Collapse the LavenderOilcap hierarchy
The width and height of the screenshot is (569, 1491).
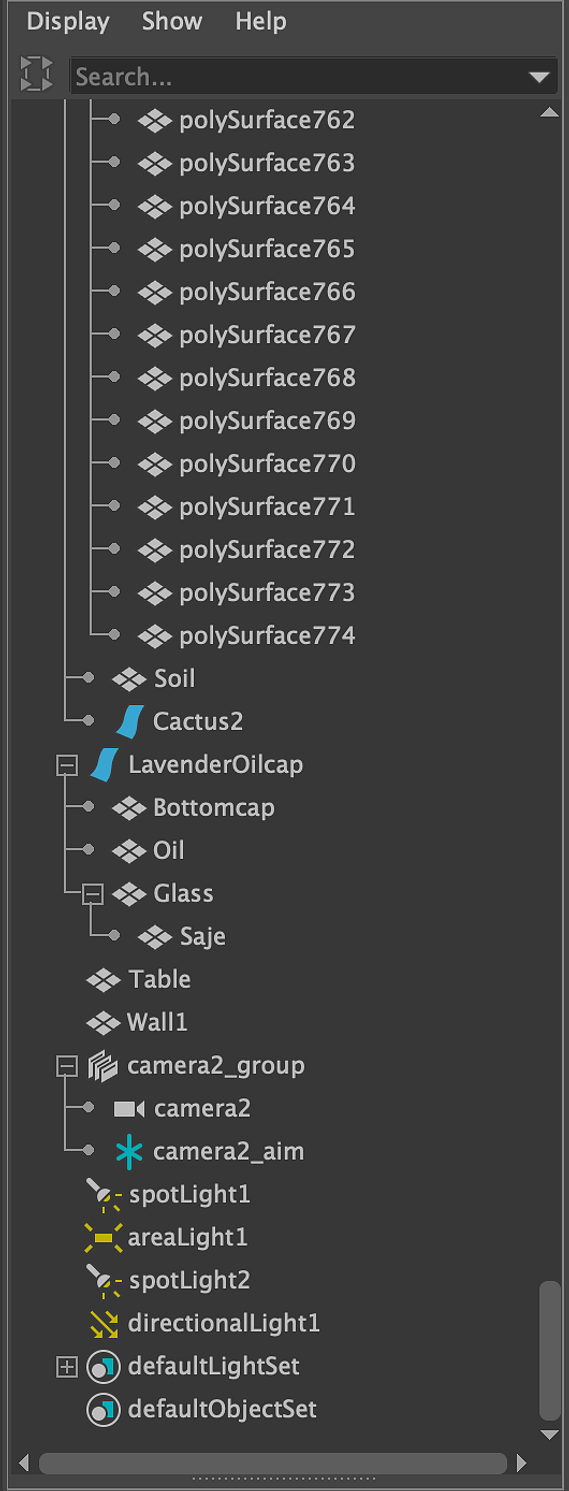click(67, 765)
